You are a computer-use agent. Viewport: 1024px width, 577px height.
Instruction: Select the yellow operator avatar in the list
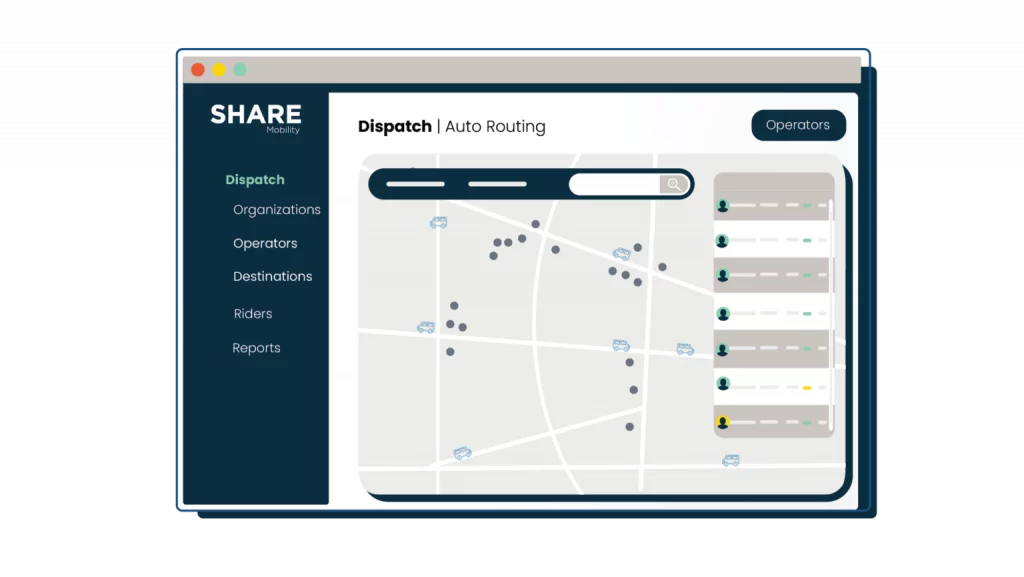tap(723, 422)
